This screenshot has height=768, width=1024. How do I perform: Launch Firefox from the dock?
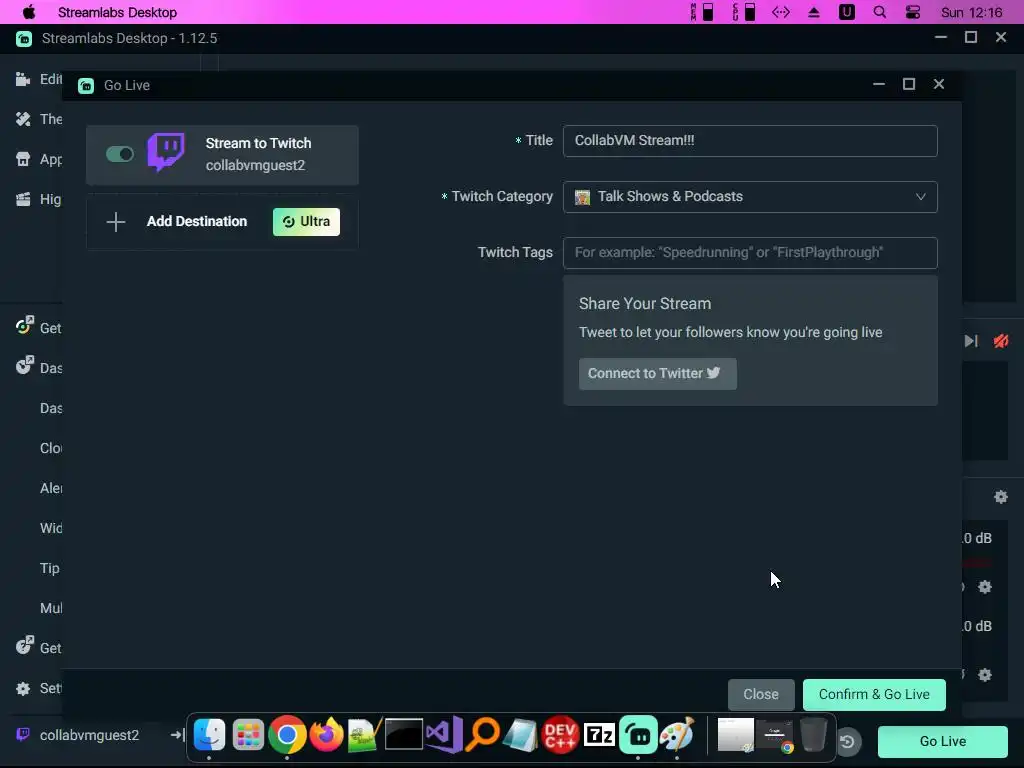coord(326,735)
